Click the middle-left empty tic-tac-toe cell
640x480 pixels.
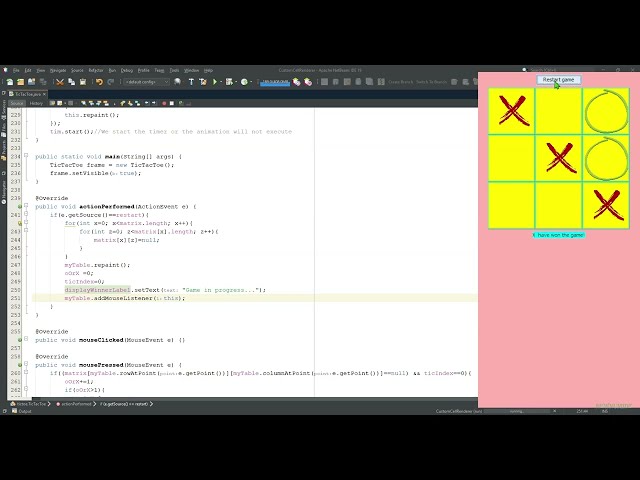[x=511, y=158]
